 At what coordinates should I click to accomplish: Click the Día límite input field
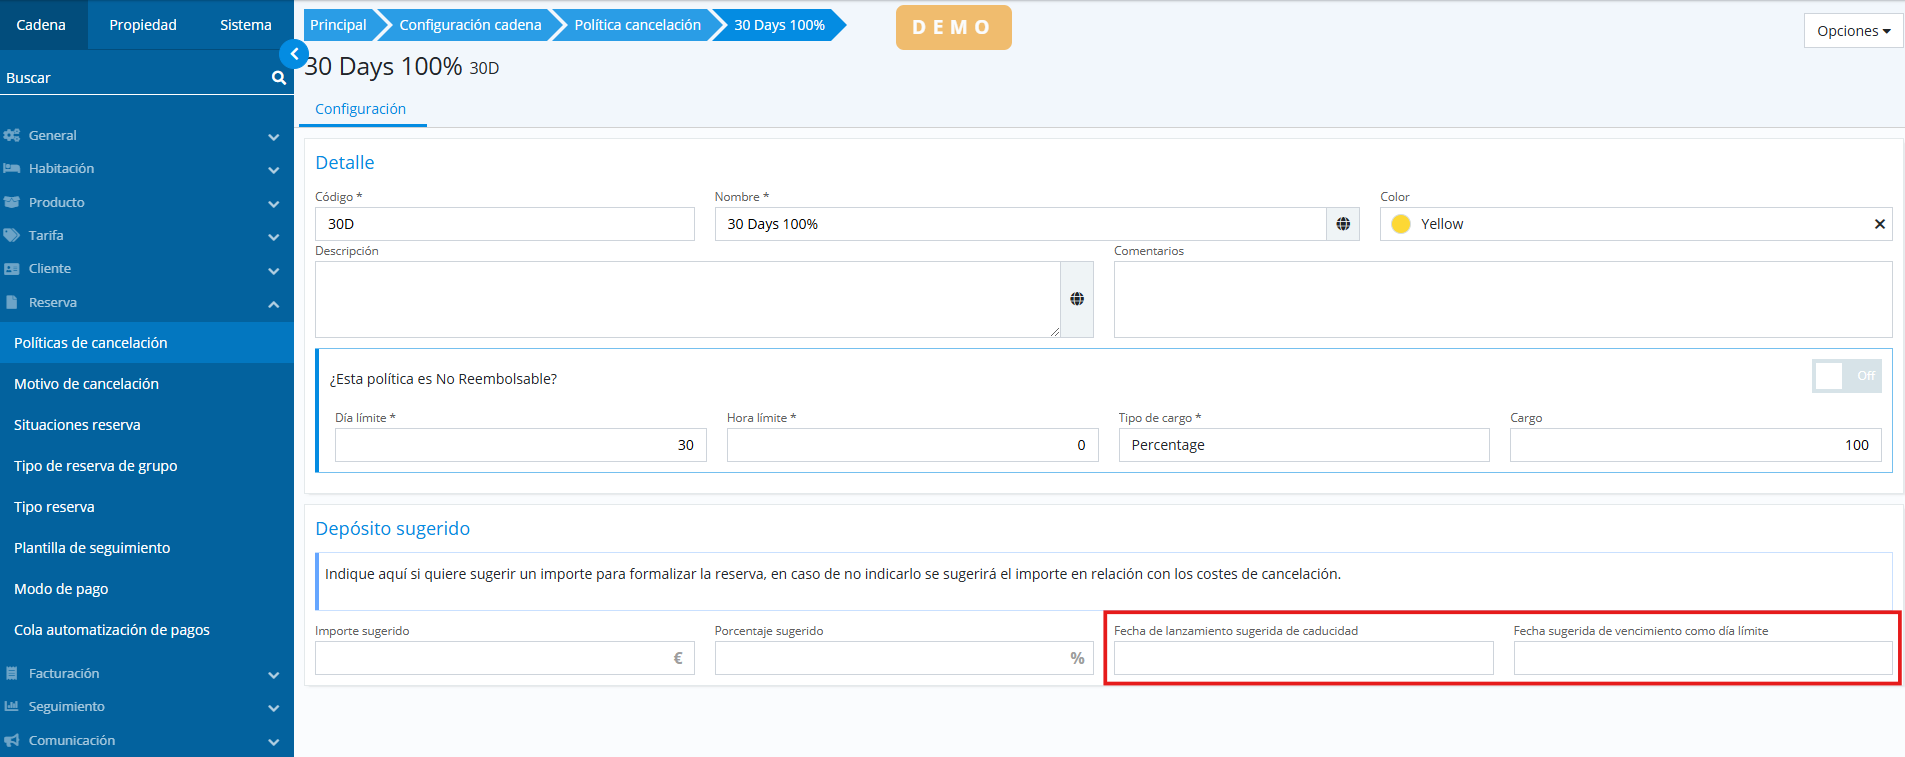click(x=520, y=445)
